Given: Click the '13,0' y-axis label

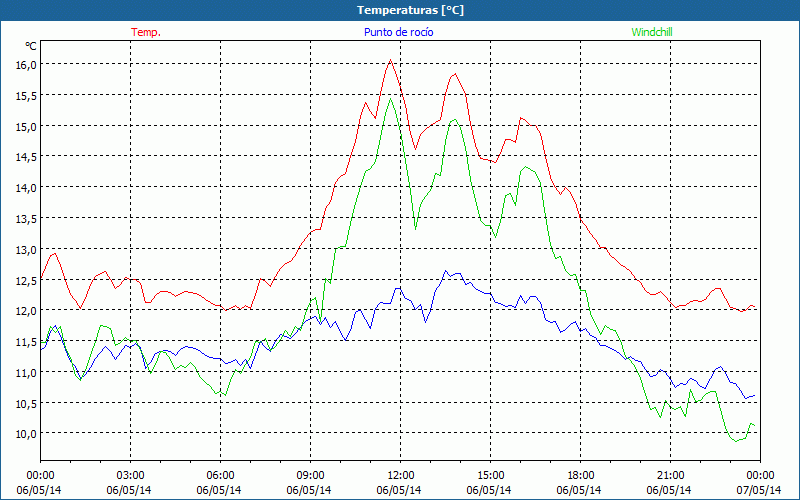Looking at the screenshot, I should pyautogui.click(x=26, y=249).
